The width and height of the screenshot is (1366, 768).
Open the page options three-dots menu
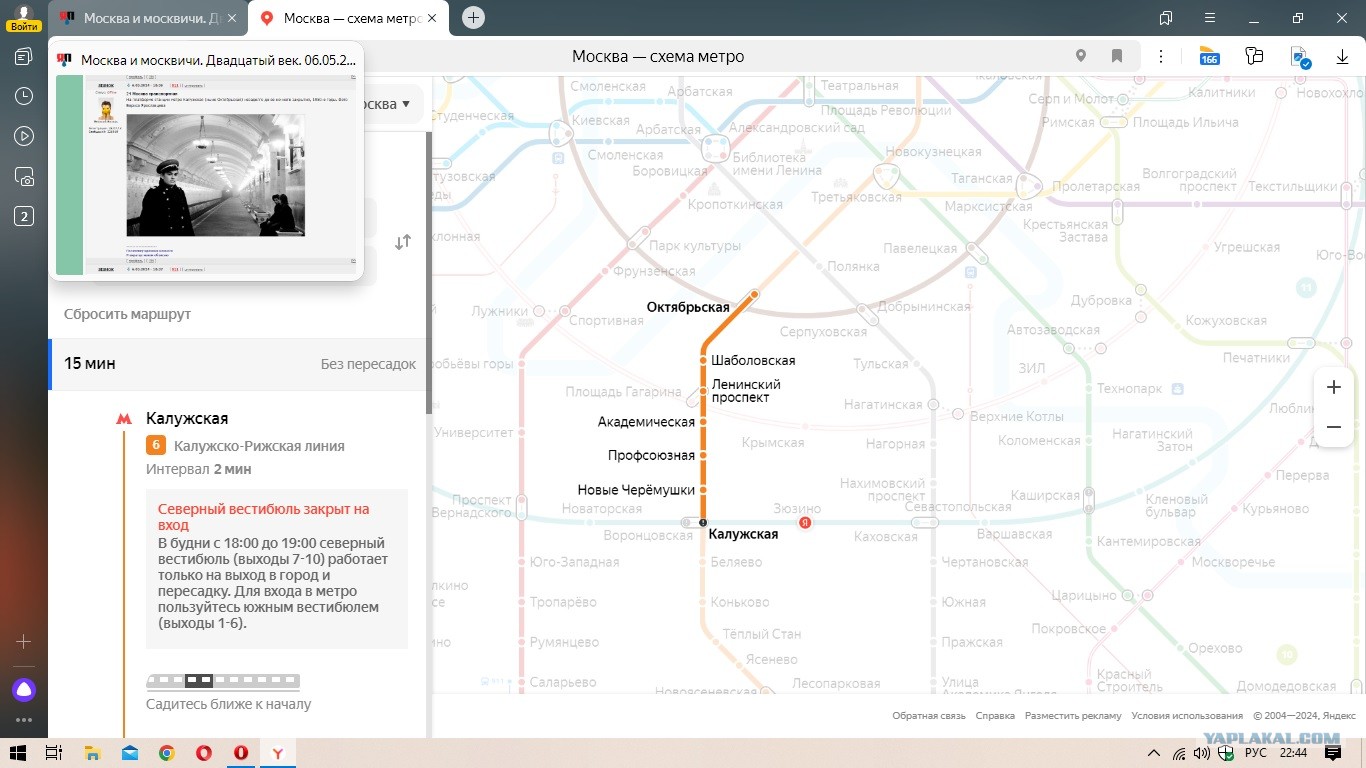(1161, 56)
